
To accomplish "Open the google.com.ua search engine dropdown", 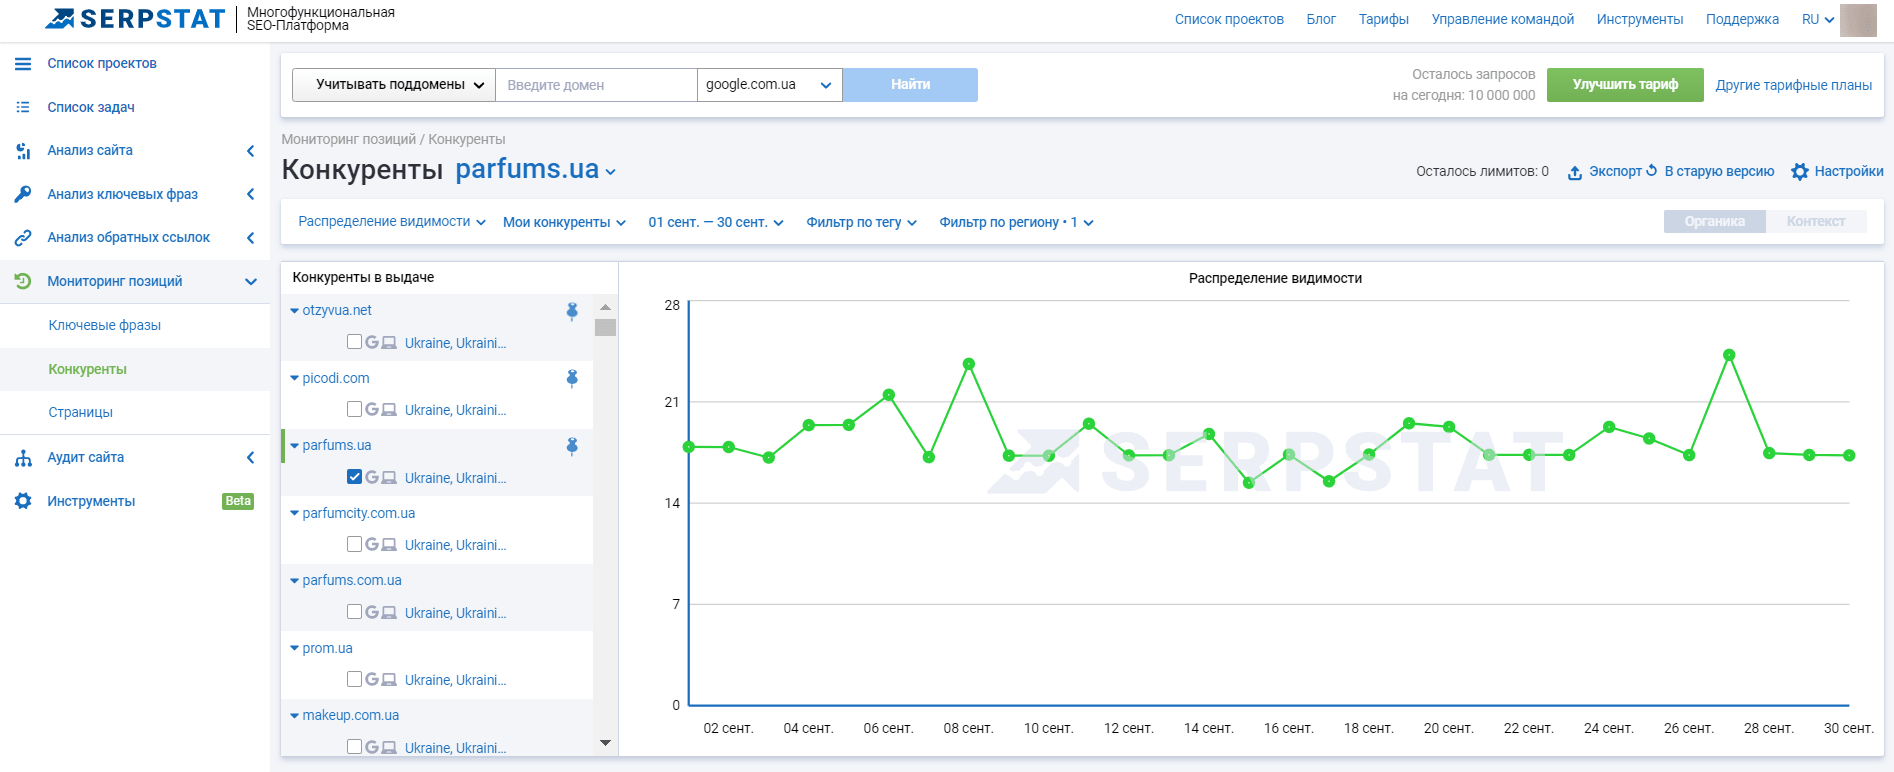I will pos(769,85).
